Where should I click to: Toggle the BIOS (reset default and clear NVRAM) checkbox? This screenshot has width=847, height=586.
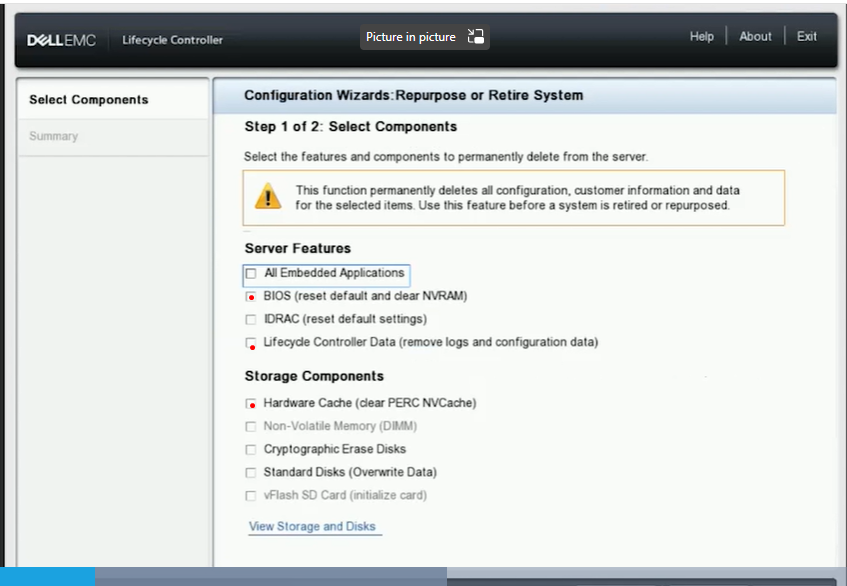coord(250,296)
